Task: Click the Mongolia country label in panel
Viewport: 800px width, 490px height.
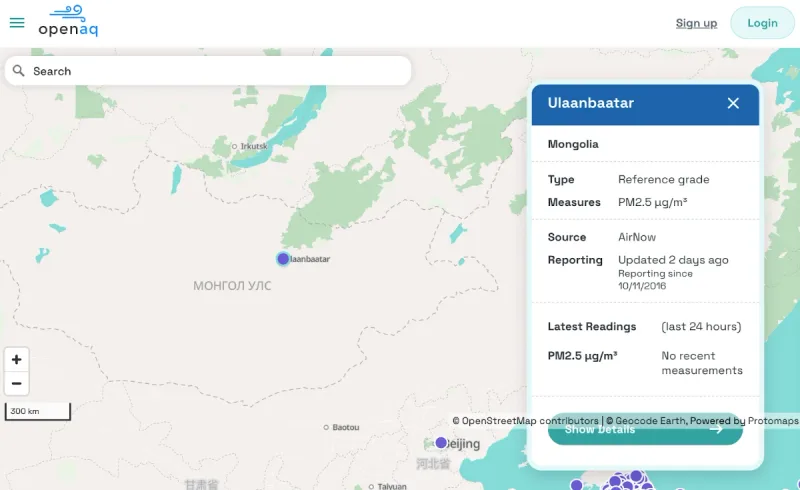Action: [573, 144]
